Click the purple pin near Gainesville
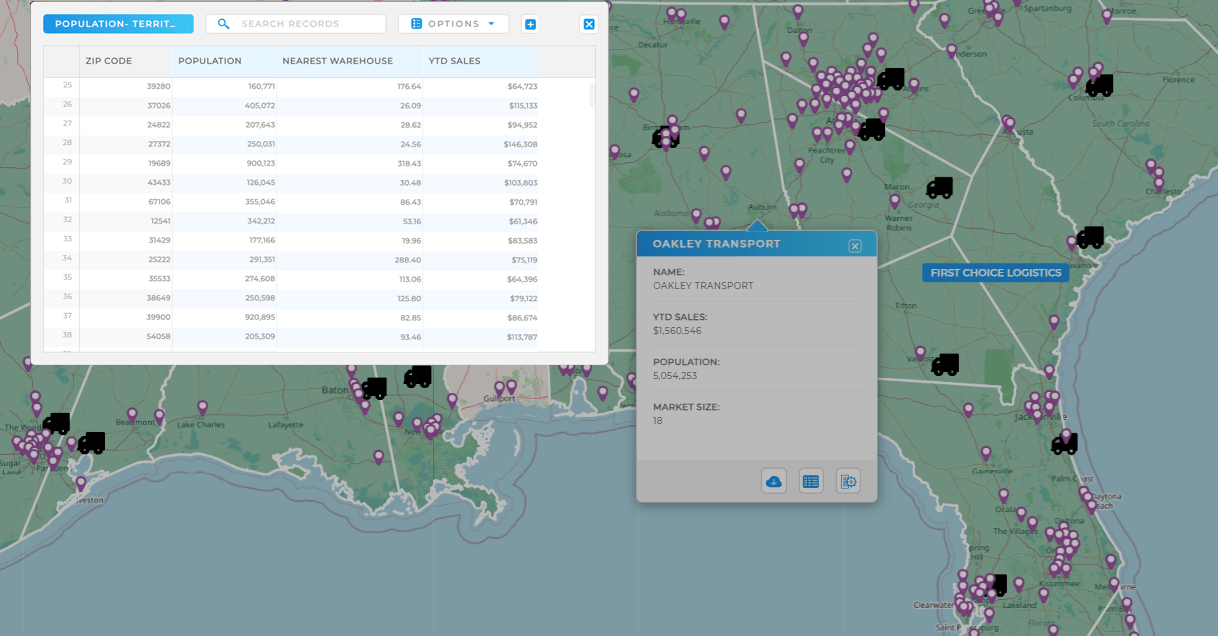 [x=985, y=452]
